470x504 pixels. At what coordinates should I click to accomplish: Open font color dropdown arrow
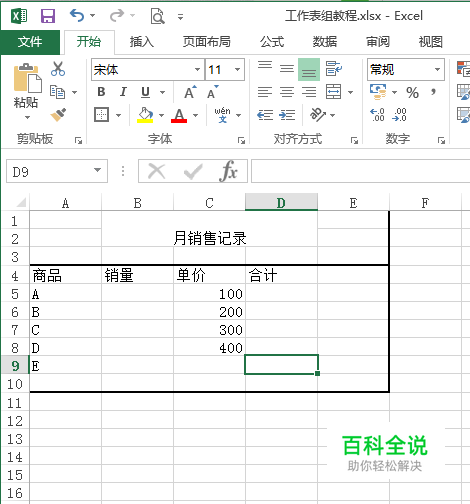pos(195,115)
